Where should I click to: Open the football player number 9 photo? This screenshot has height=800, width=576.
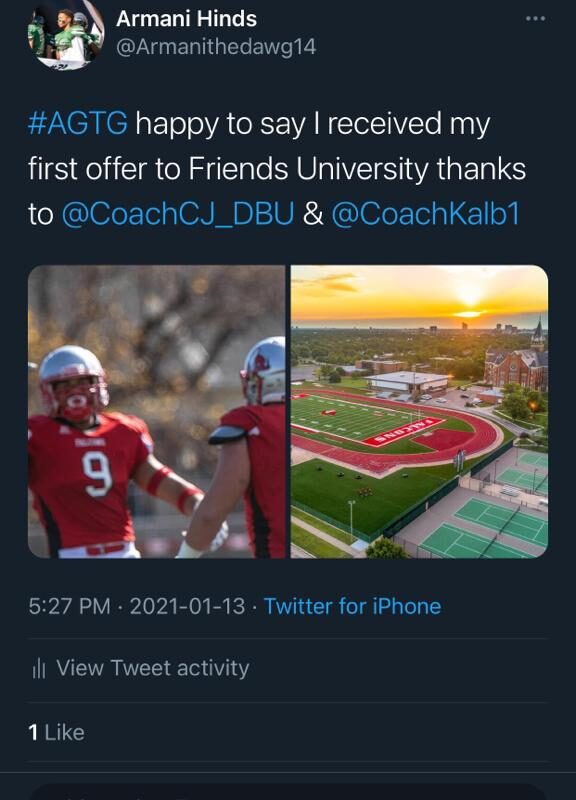point(157,412)
